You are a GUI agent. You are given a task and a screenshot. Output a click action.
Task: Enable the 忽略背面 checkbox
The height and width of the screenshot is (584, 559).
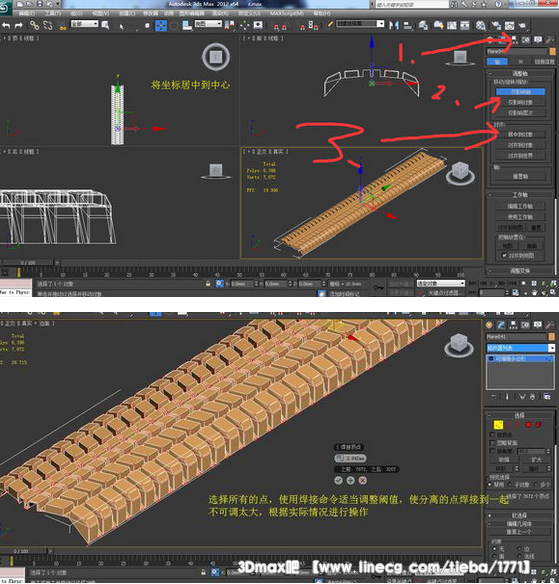pos(492,443)
